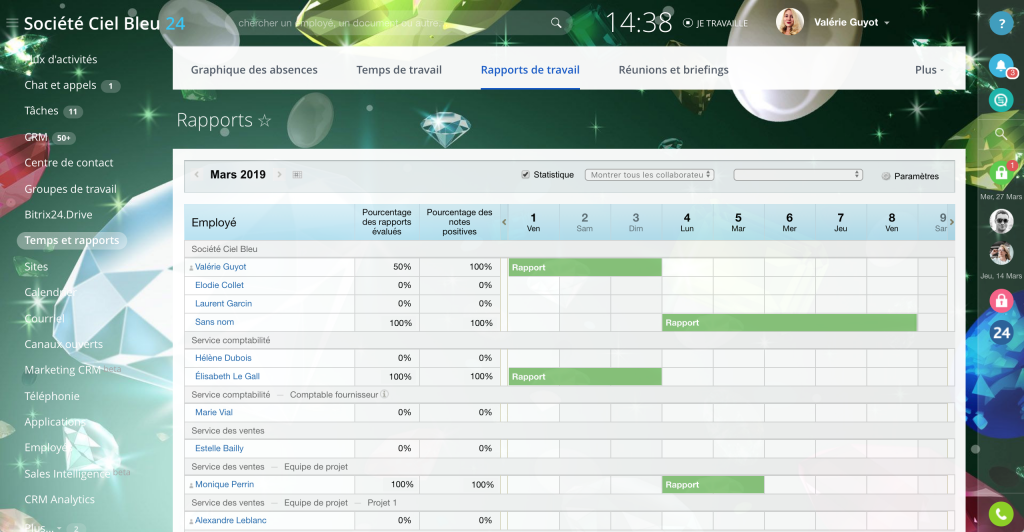The image size is (1024, 532).
Task: Click the green phone call button
Action: click(x=1001, y=514)
